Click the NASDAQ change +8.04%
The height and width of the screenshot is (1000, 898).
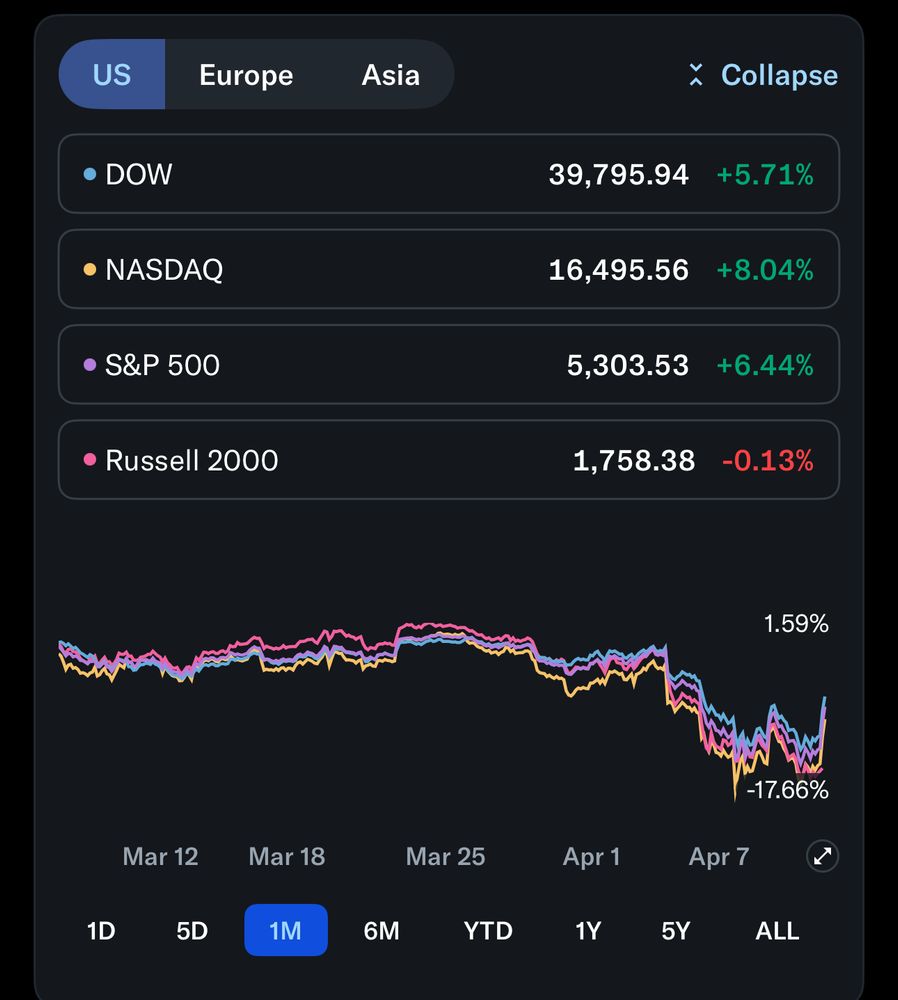click(x=765, y=270)
